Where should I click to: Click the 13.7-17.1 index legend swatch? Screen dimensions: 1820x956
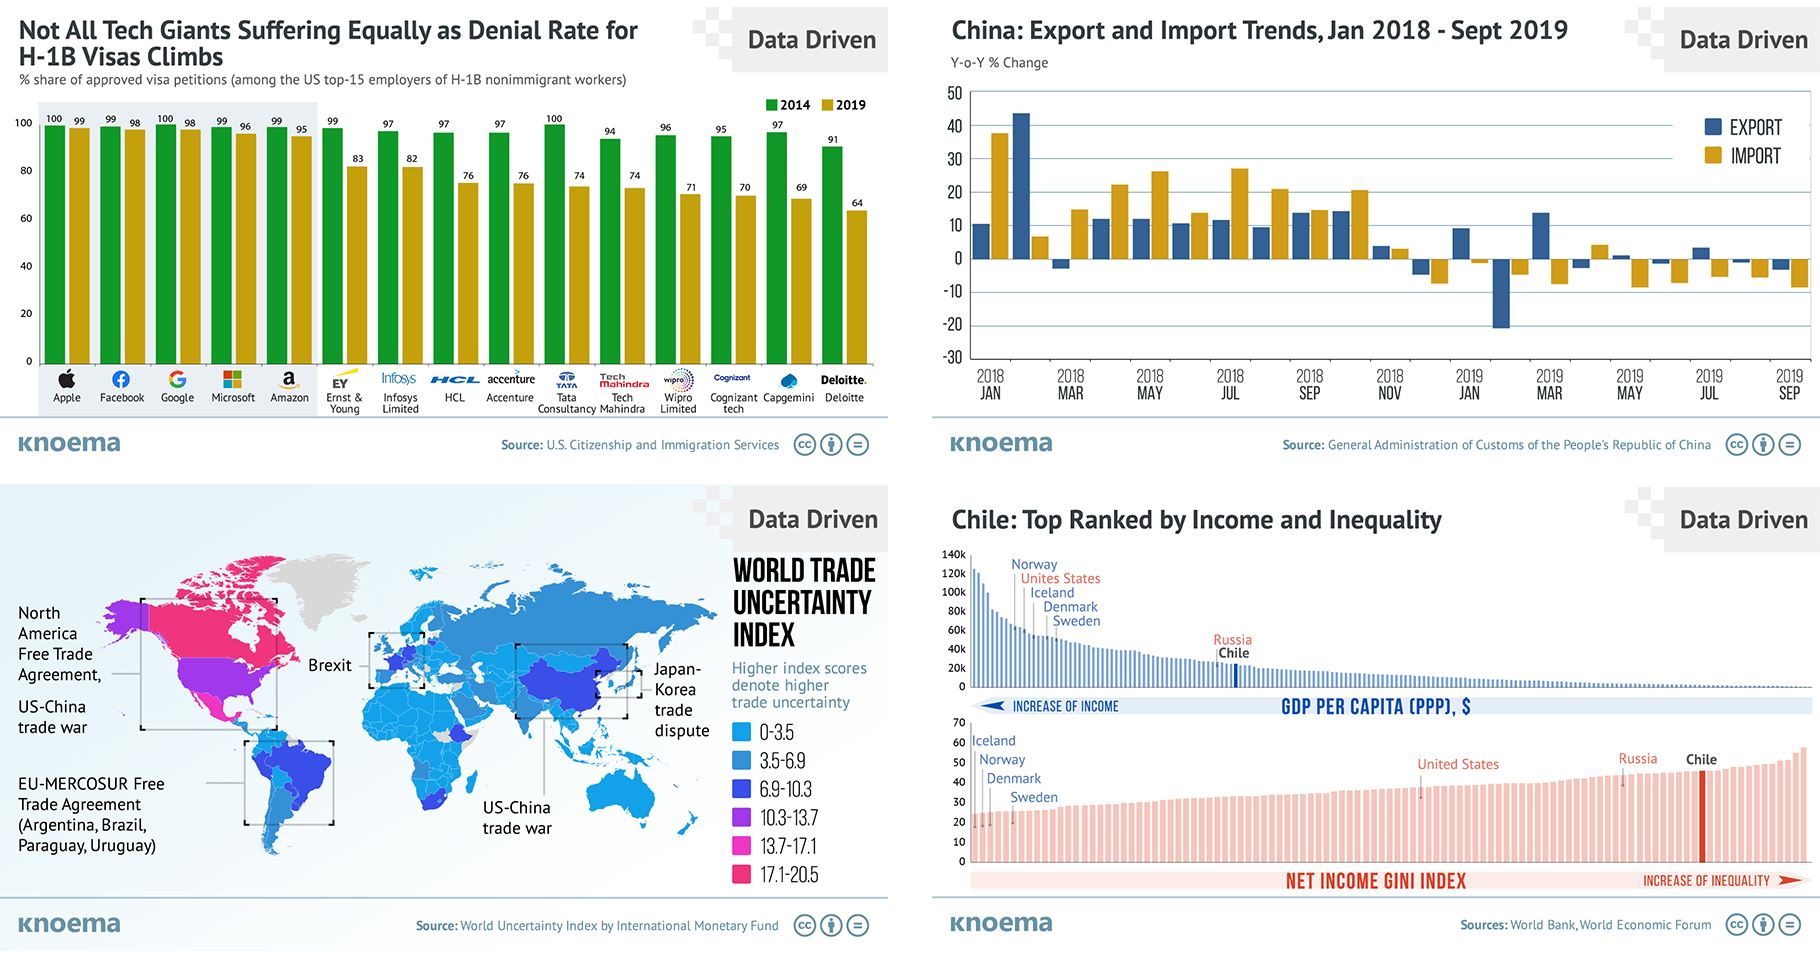pyautogui.click(x=742, y=846)
